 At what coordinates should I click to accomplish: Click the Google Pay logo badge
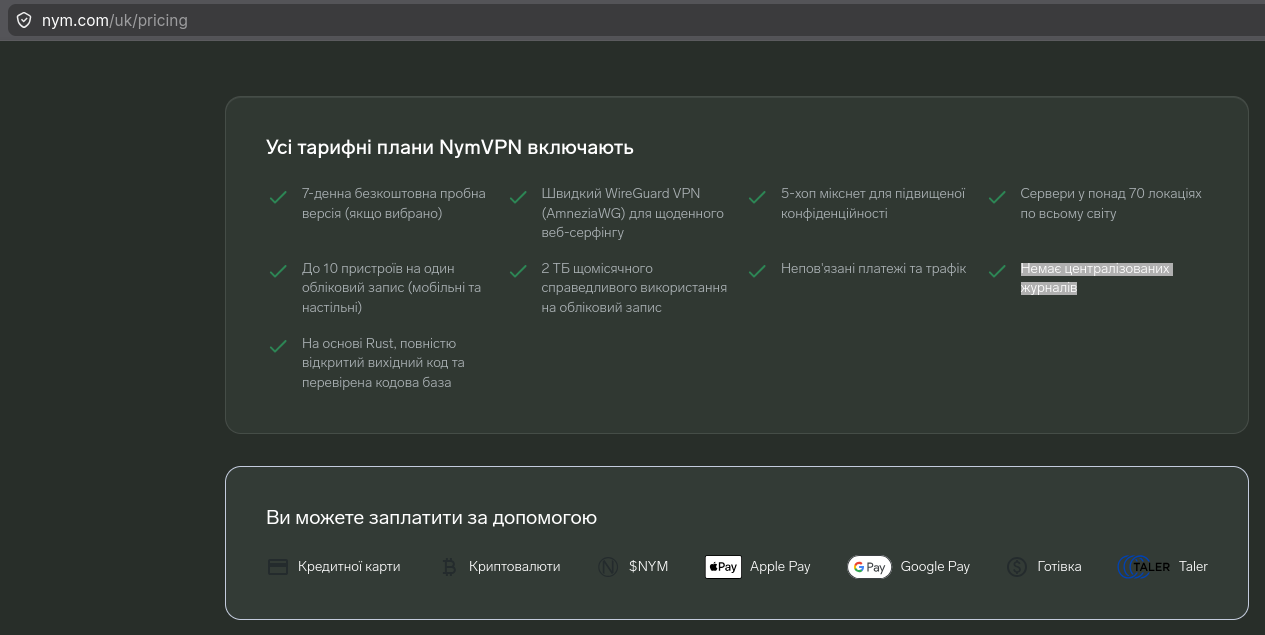[869, 567]
